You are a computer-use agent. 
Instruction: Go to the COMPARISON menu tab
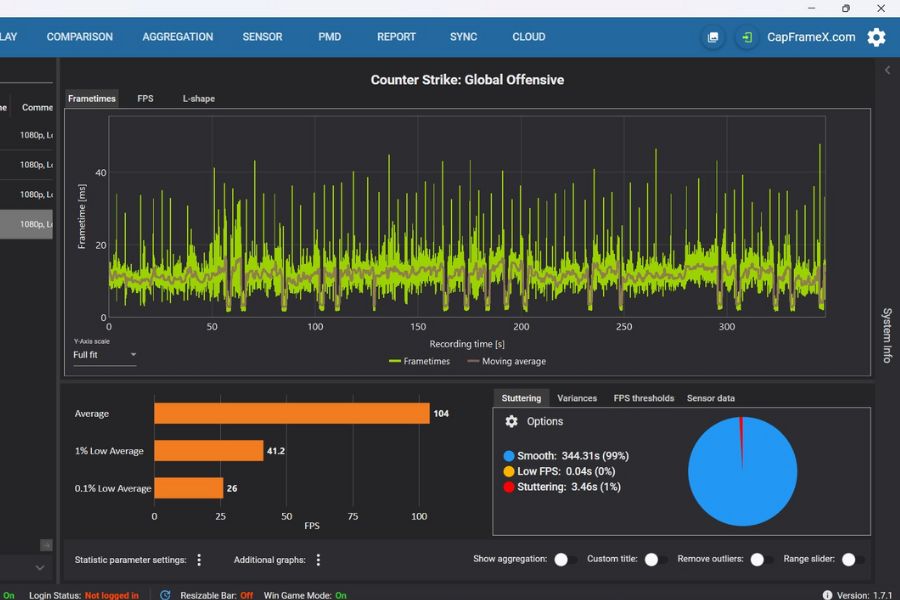tap(80, 37)
